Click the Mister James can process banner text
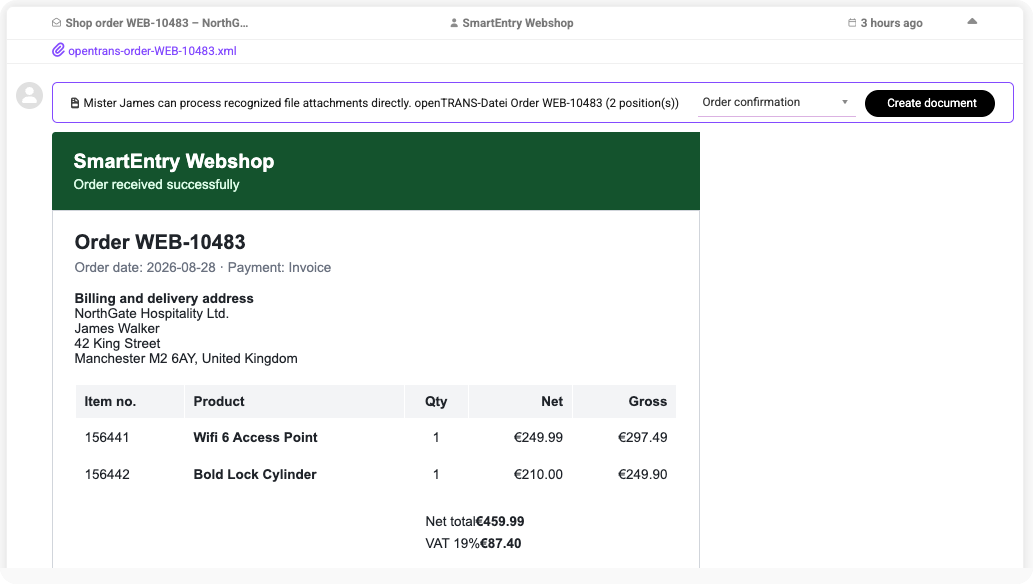This screenshot has width=1033, height=584. pos(381,103)
